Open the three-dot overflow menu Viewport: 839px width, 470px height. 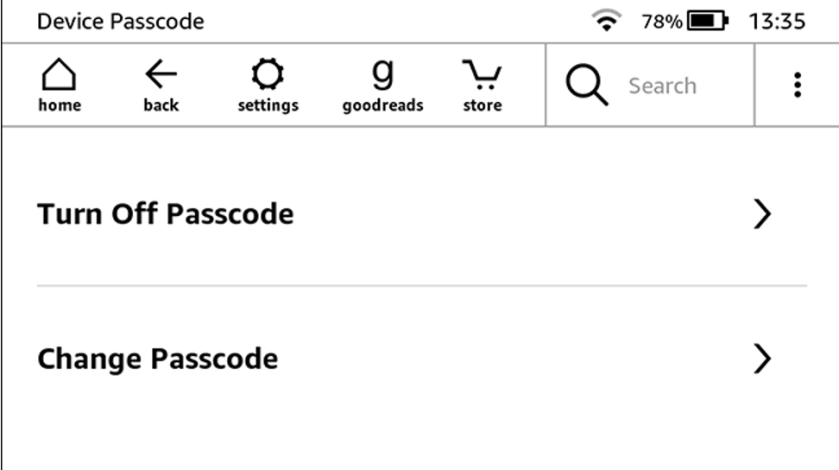[x=796, y=86]
